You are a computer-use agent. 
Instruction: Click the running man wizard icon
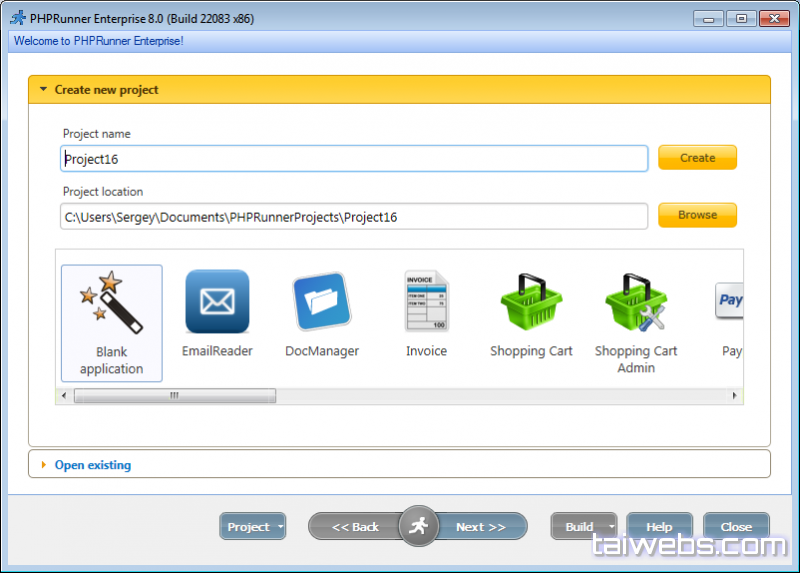tap(418, 526)
